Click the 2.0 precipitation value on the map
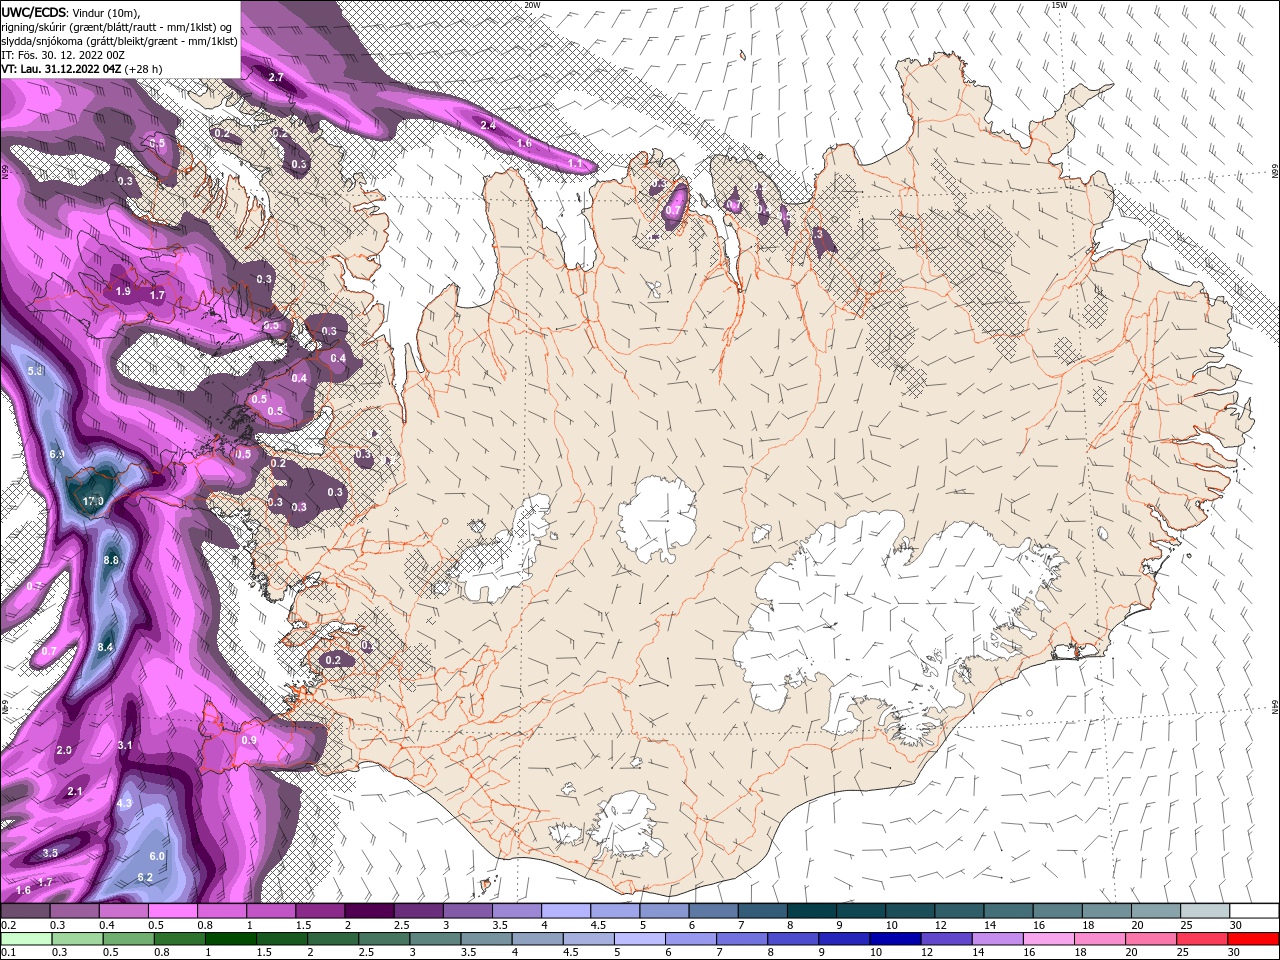This screenshot has height=960, width=1280. pos(65,749)
